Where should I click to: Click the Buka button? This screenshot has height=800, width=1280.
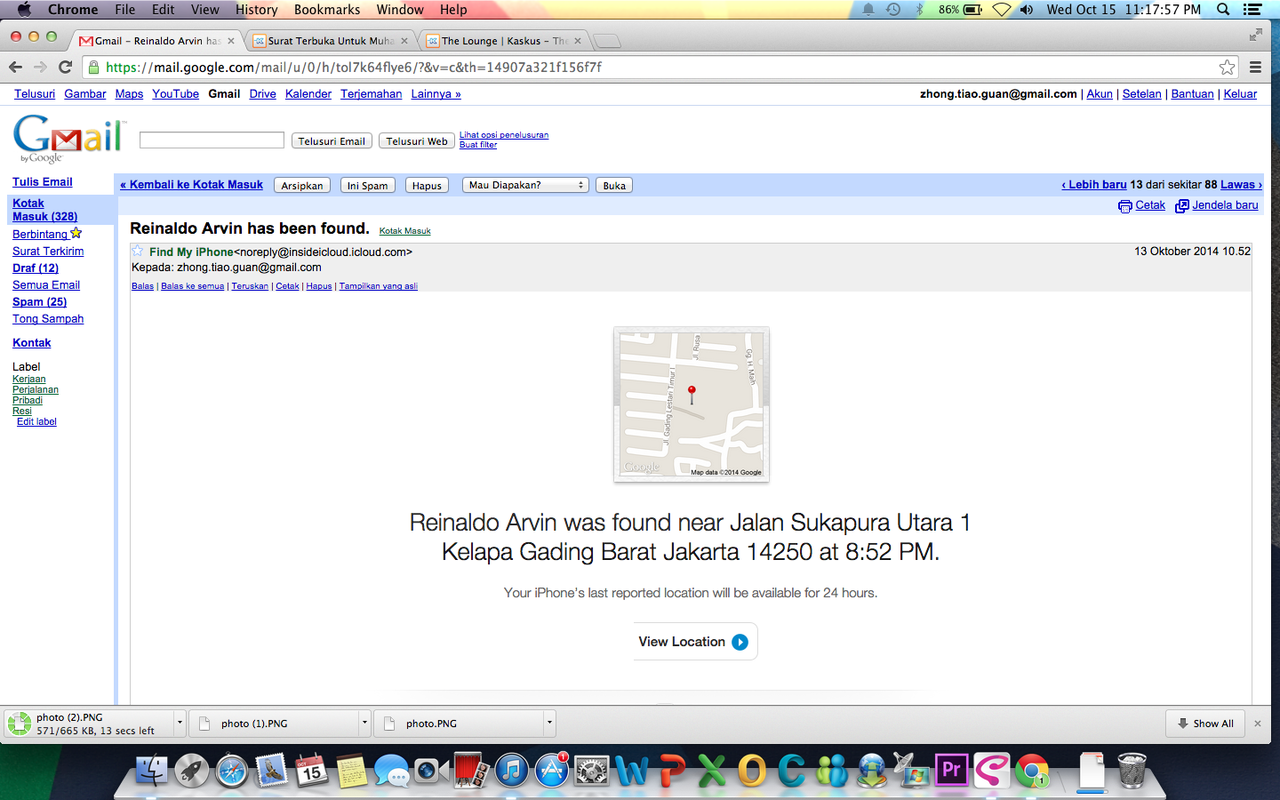coord(614,185)
